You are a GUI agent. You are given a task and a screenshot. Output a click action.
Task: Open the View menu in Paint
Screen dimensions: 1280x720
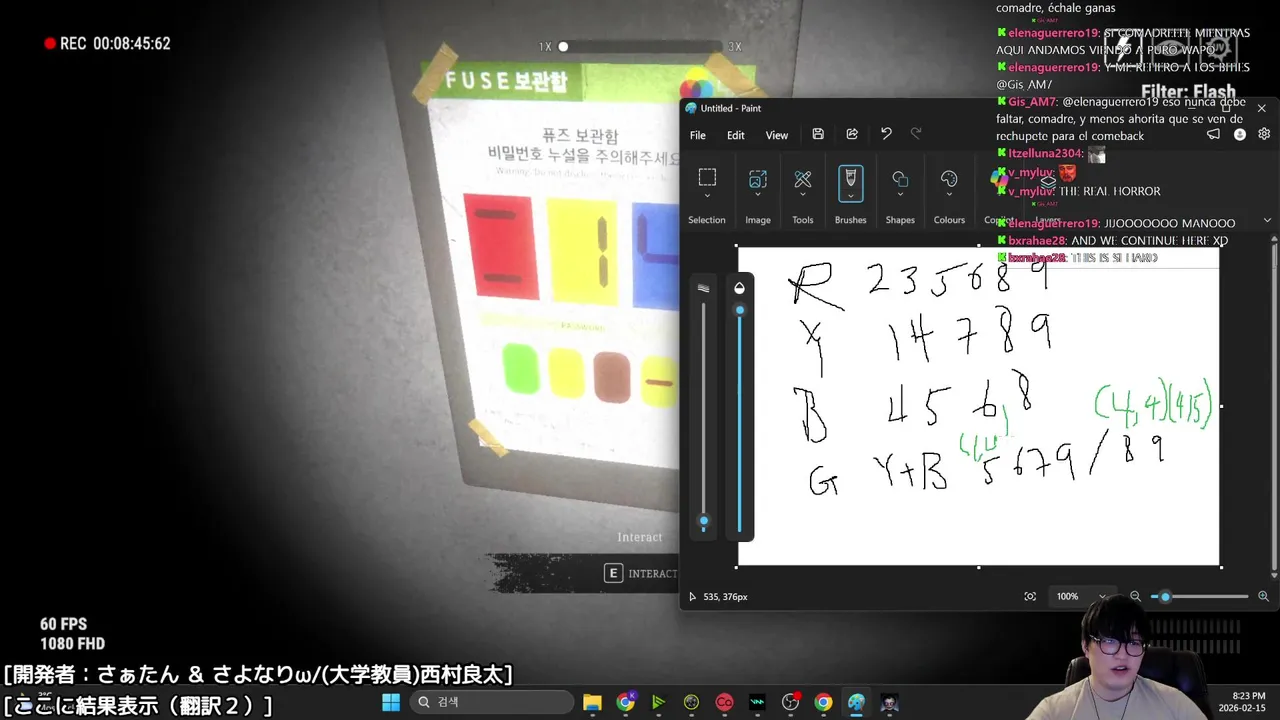(x=777, y=135)
